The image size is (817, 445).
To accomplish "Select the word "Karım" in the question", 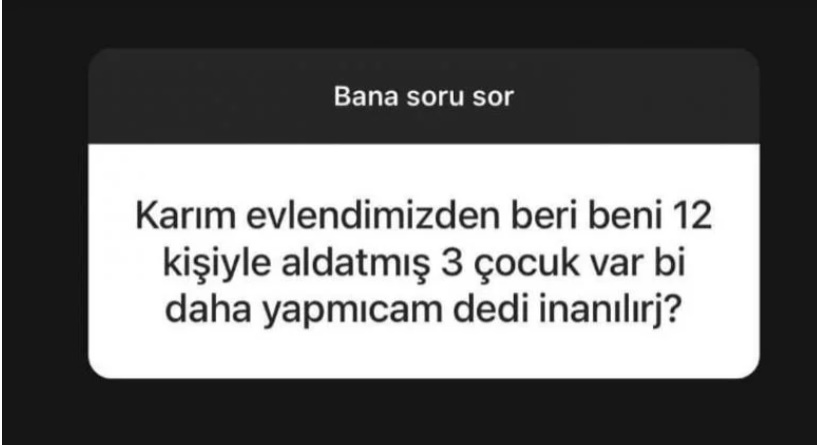I will pyautogui.click(x=185, y=216).
